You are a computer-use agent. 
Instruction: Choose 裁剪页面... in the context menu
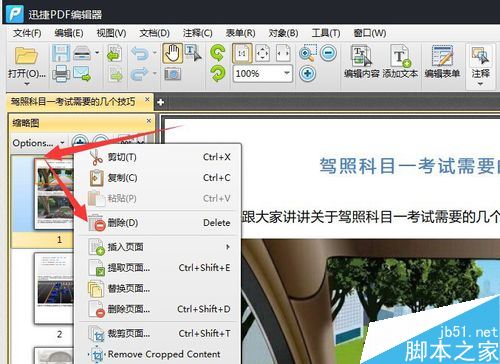click(x=159, y=333)
